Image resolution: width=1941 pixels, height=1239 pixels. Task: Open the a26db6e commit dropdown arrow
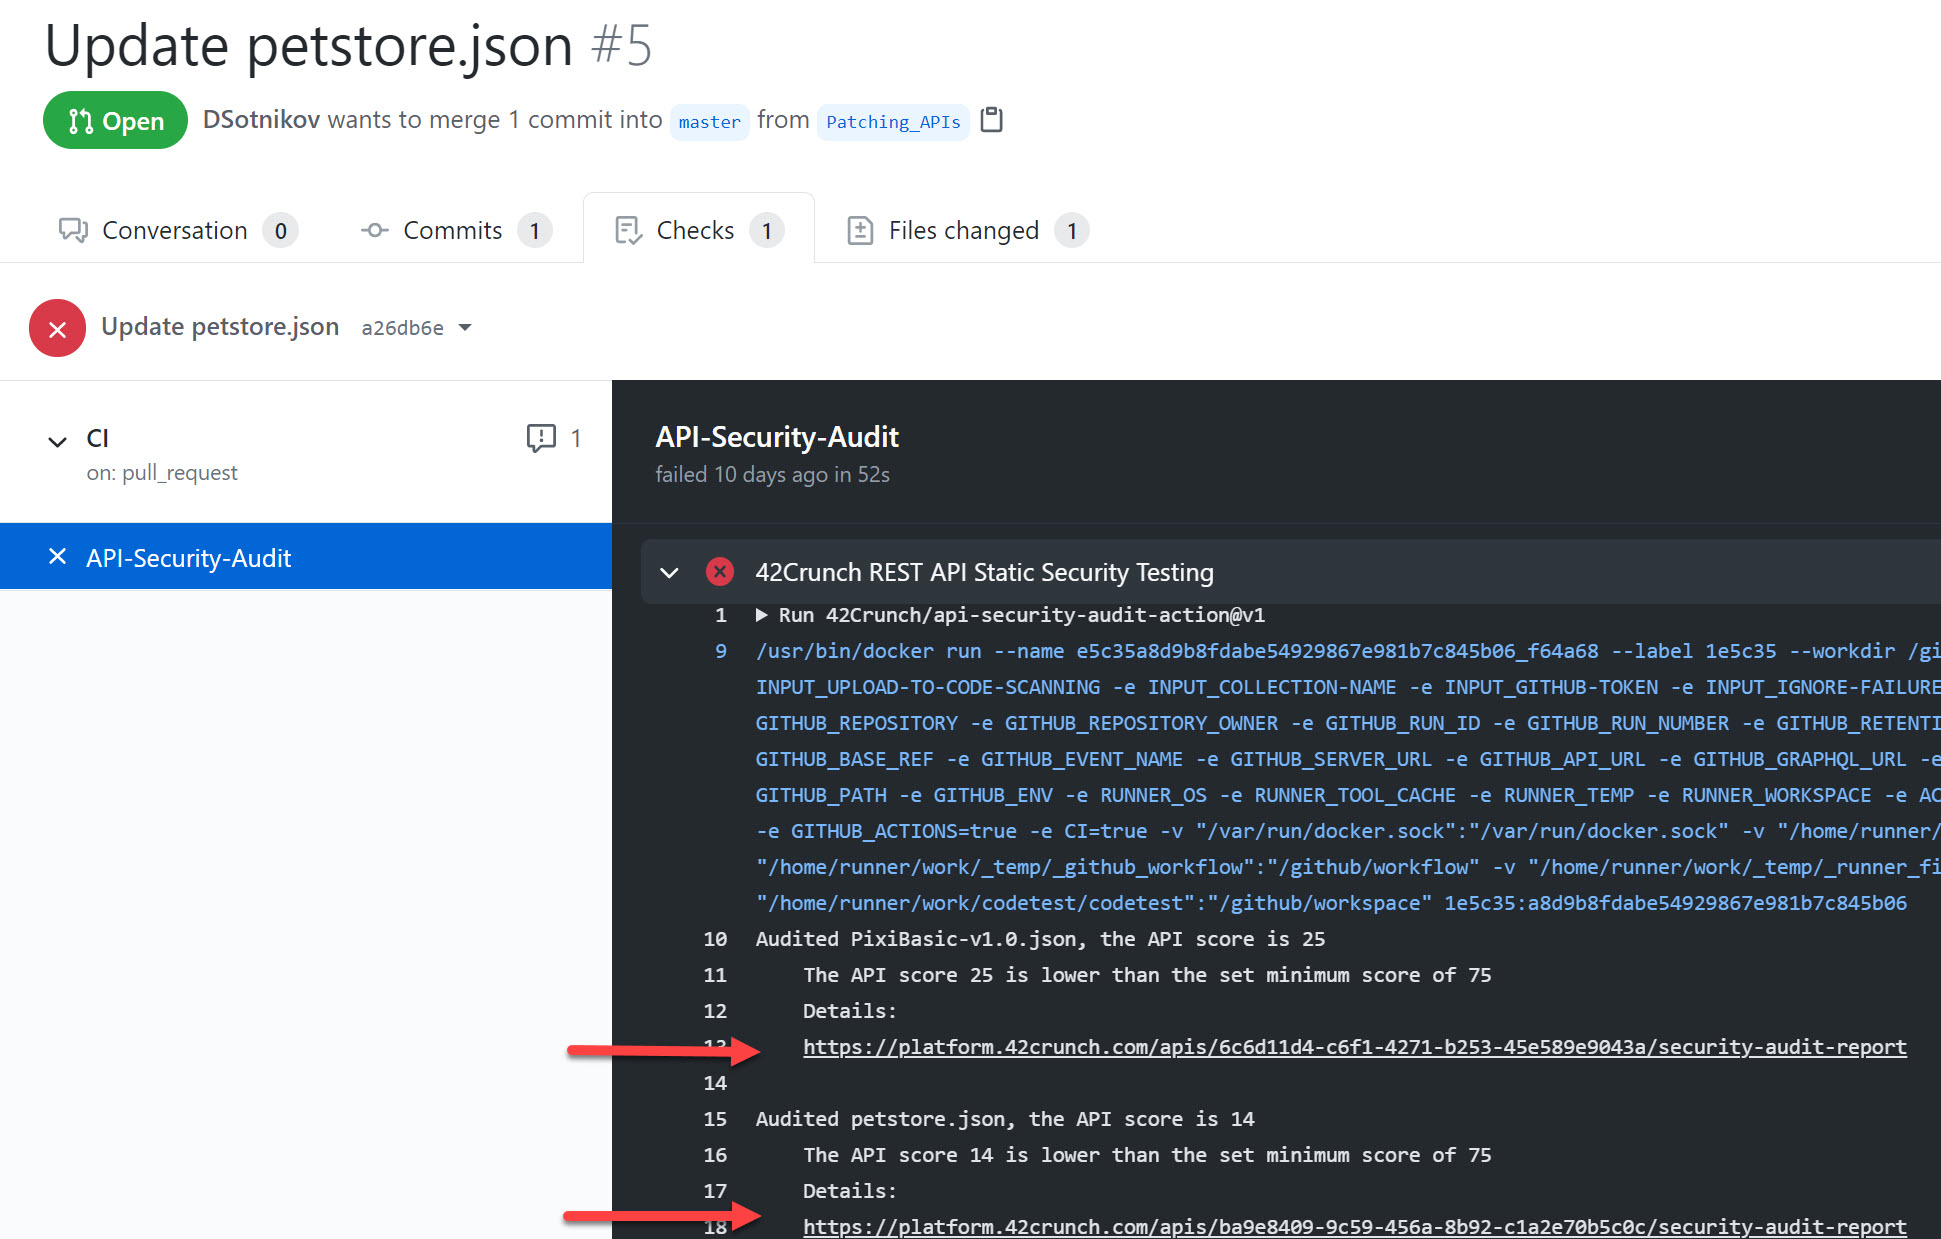pos(465,328)
